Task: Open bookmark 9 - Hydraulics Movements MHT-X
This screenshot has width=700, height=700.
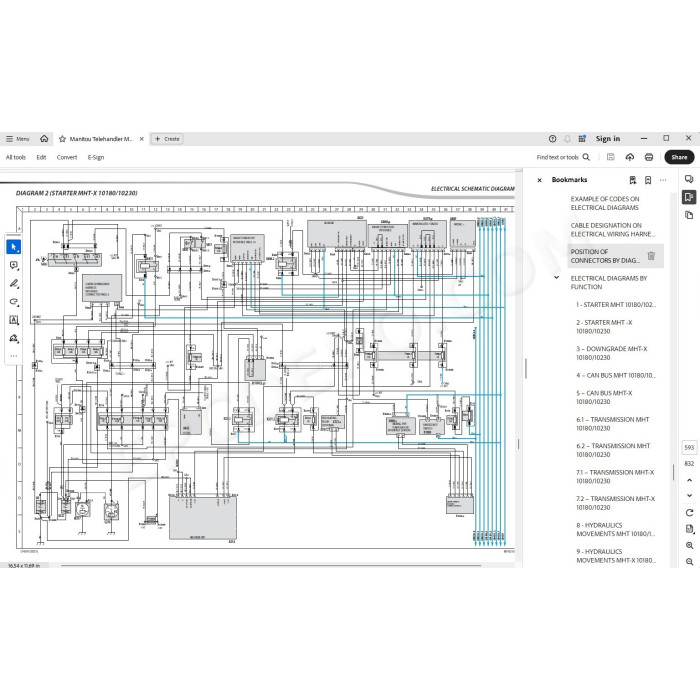Action: click(x=616, y=555)
